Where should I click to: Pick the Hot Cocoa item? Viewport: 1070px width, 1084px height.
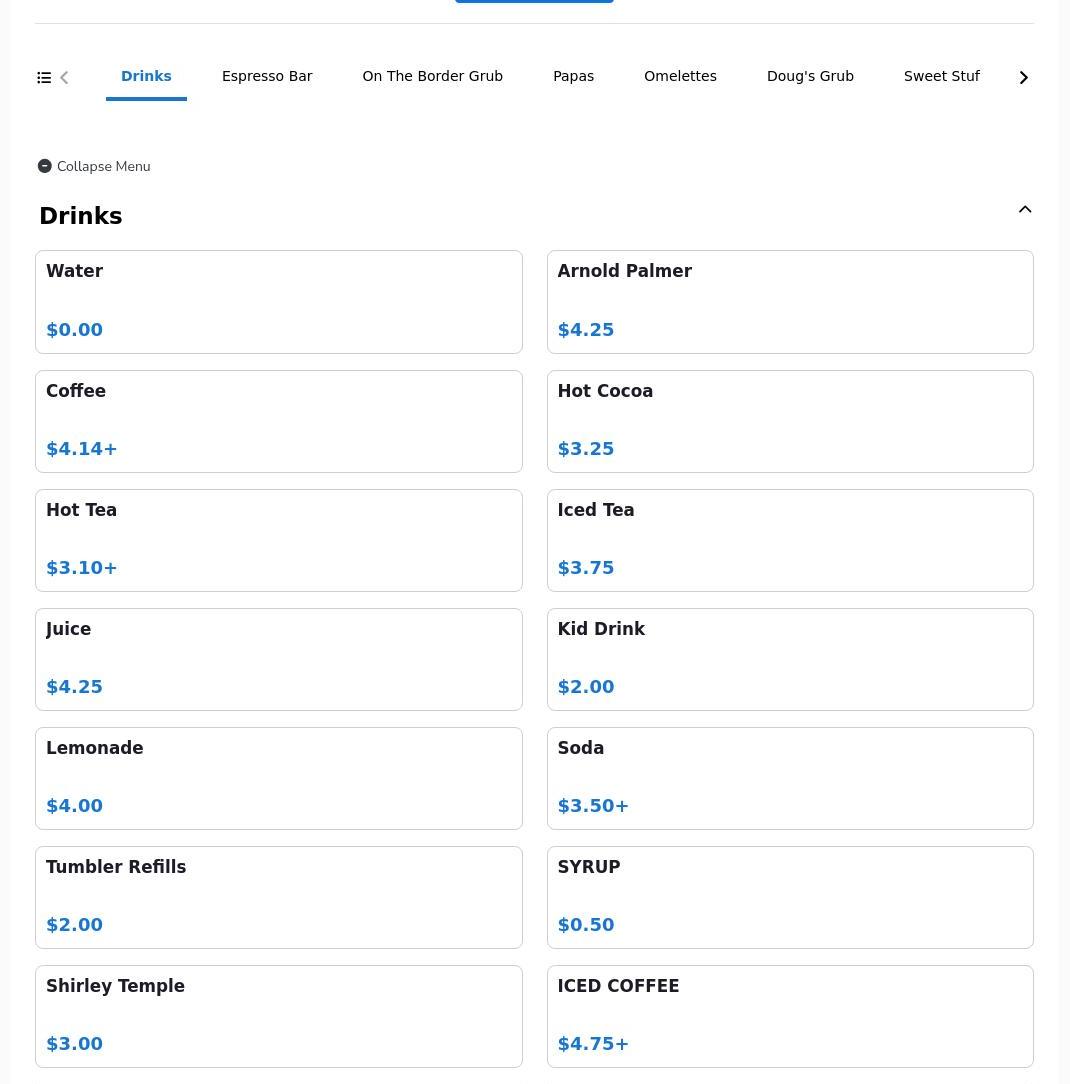[790, 421]
